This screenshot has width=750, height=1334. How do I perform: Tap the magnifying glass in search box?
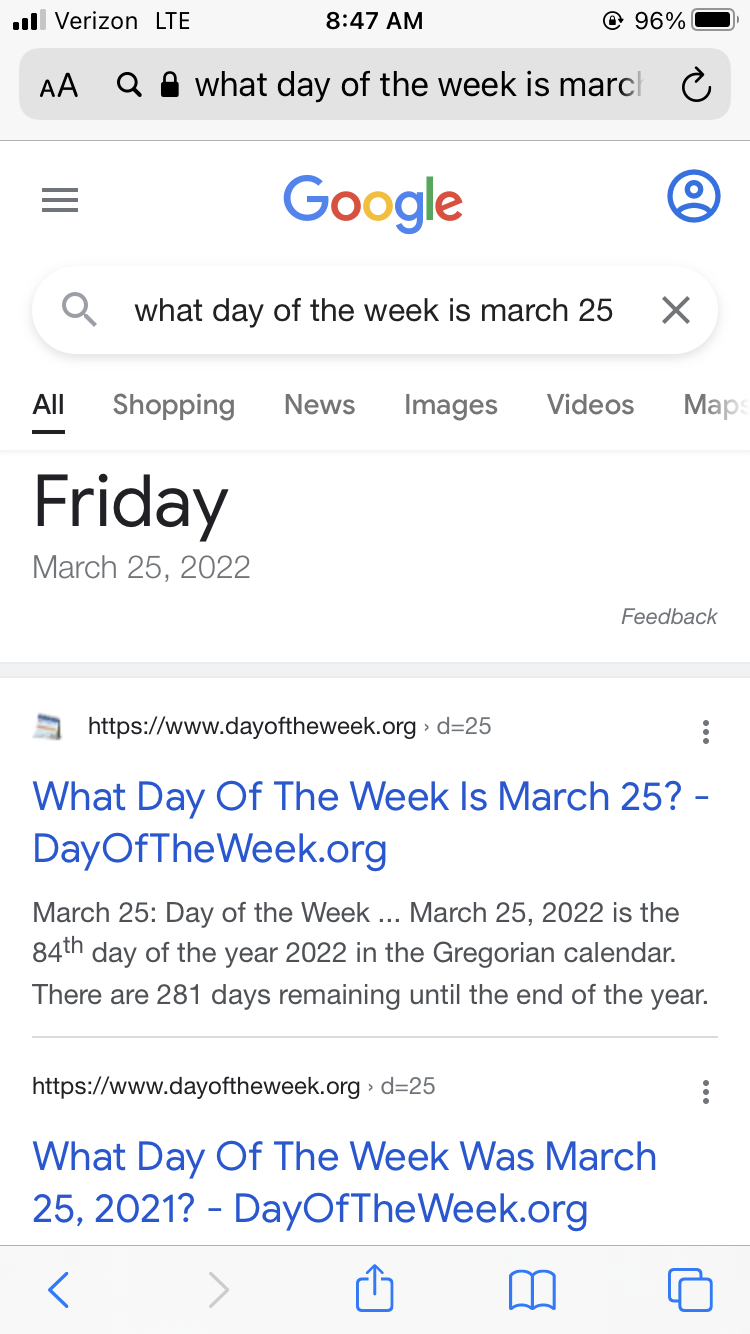click(x=80, y=311)
